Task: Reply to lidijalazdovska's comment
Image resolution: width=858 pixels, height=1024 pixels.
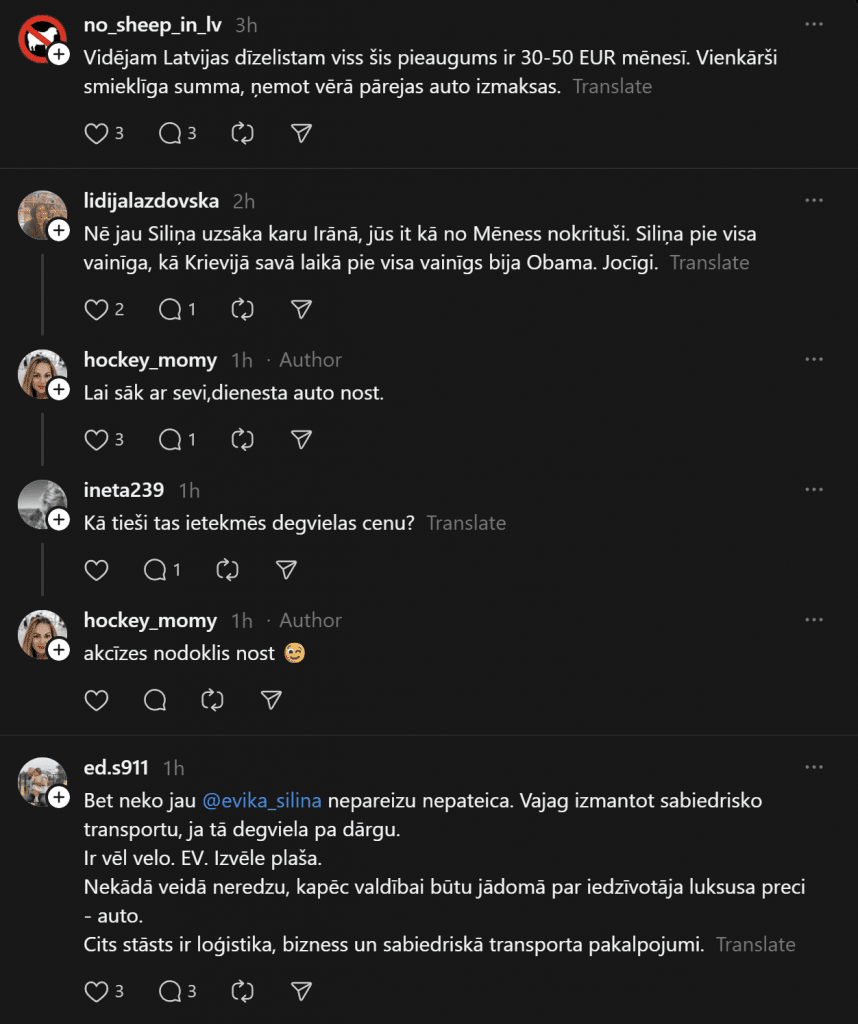Action: [x=170, y=309]
